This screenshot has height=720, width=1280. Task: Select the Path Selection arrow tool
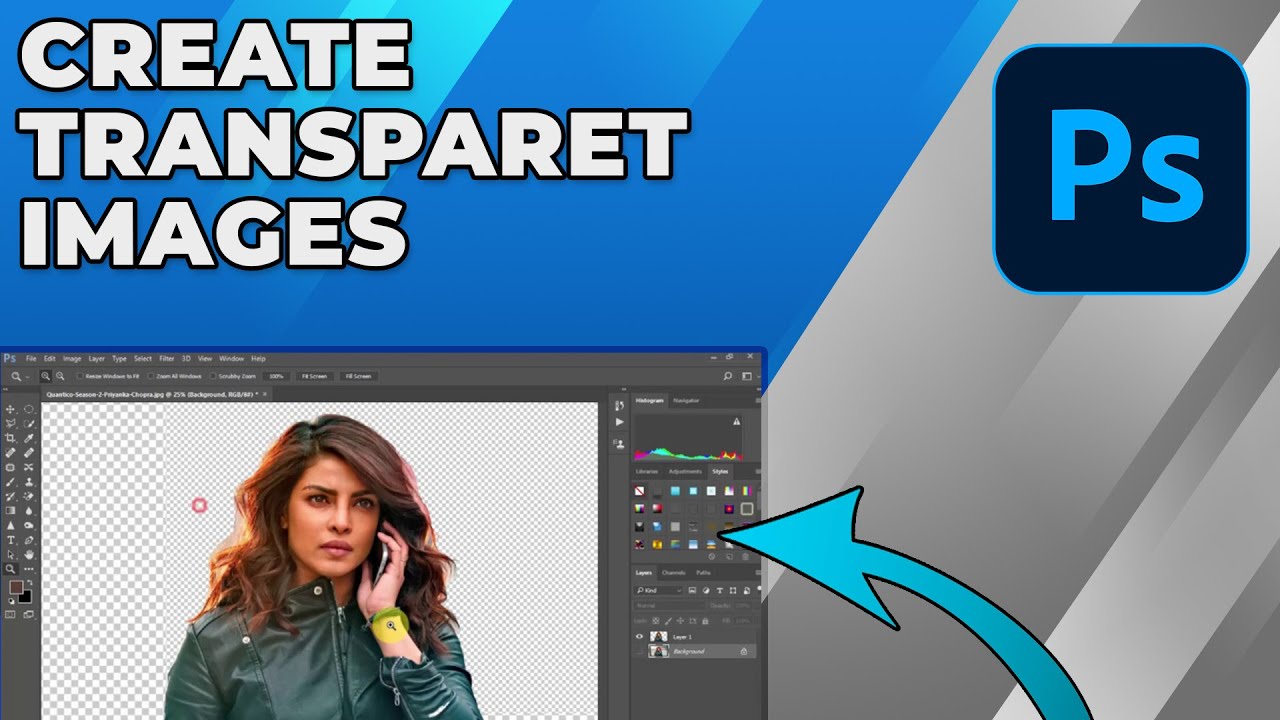(10, 554)
